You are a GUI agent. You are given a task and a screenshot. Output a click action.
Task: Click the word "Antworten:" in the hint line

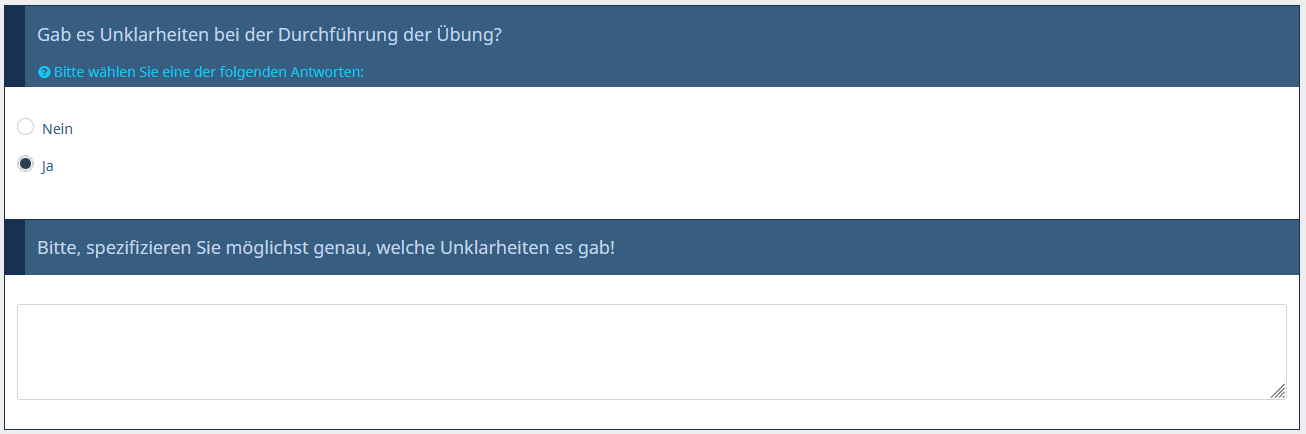[x=327, y=73]
